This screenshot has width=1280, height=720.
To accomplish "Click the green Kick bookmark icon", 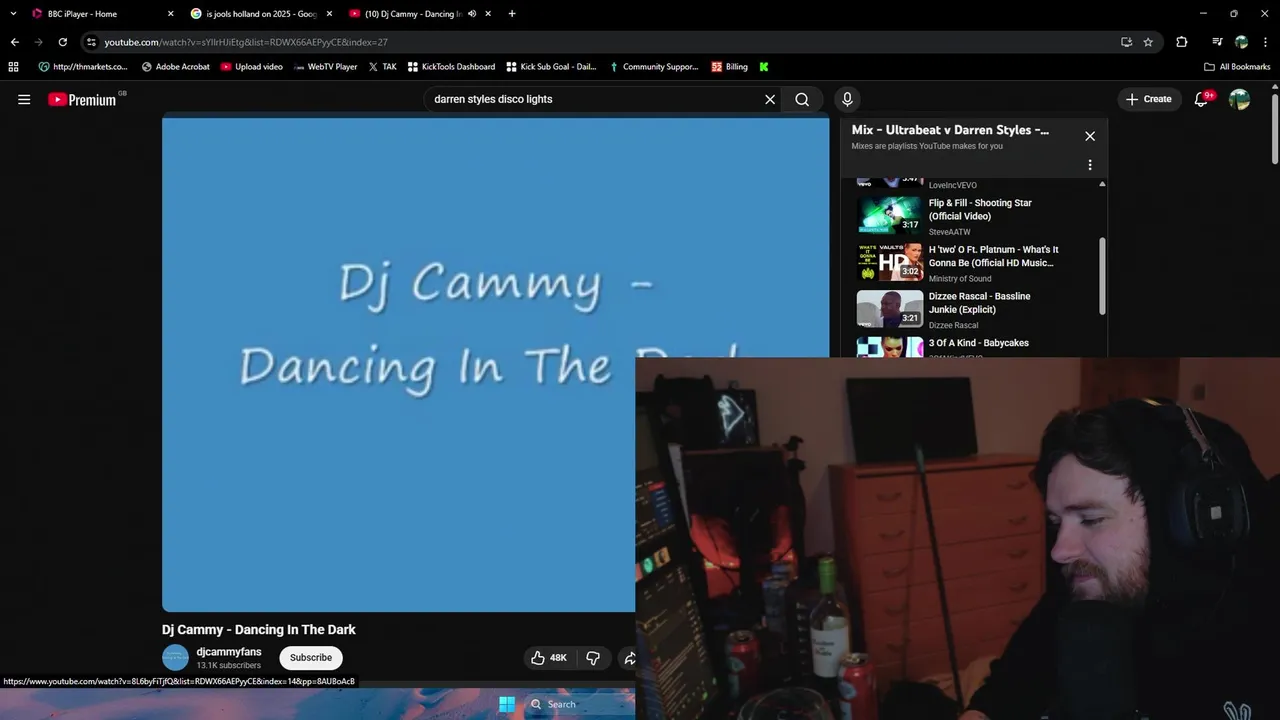I will (x=764, y=67).
